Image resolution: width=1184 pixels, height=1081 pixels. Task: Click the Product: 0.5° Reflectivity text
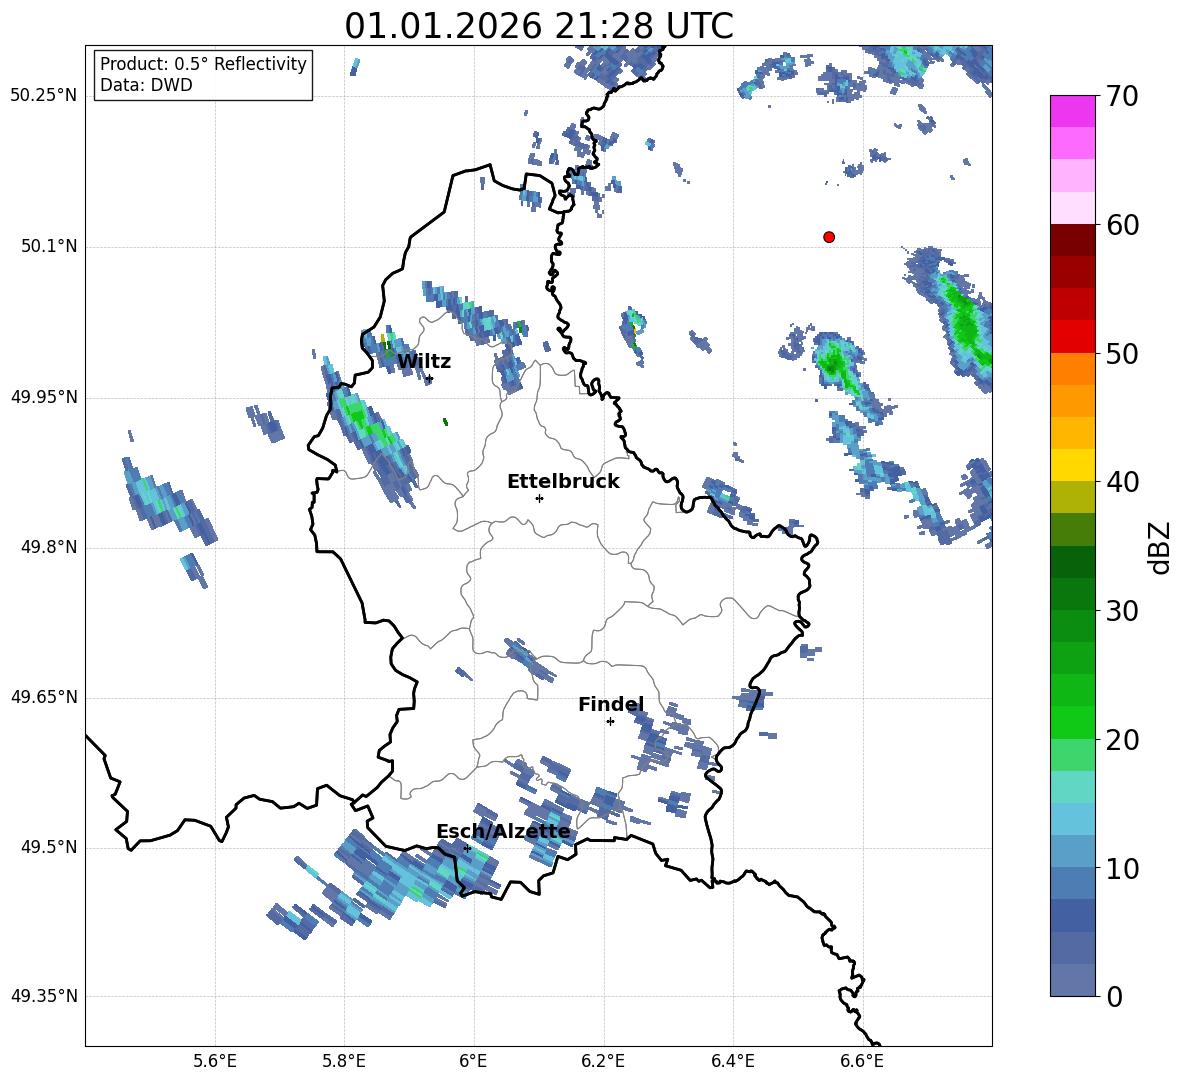(203, 64)
